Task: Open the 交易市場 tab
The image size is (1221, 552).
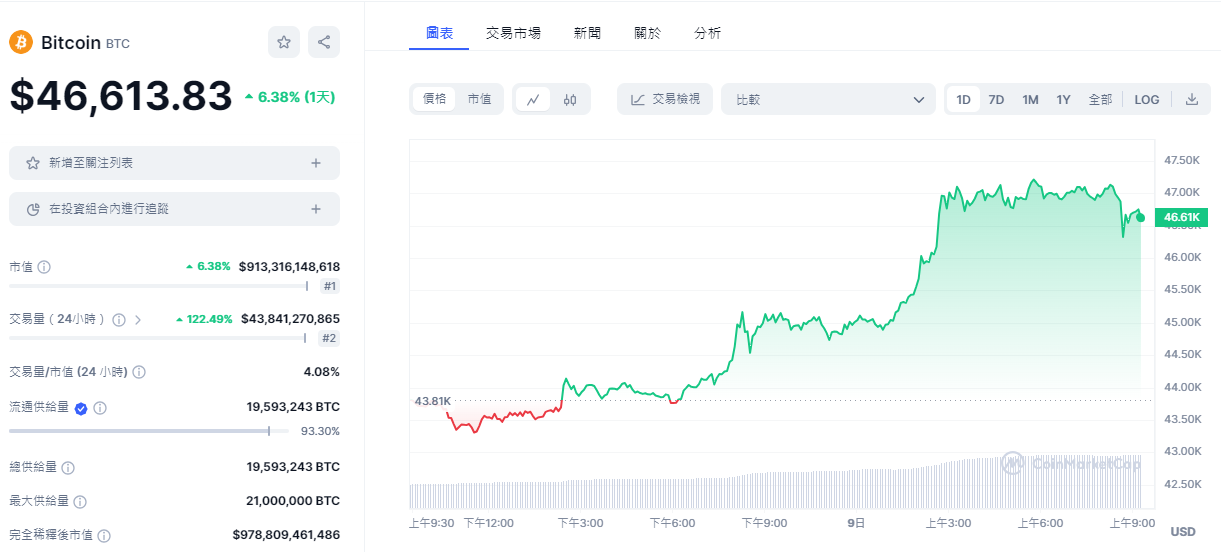Action: click(513, 33)
